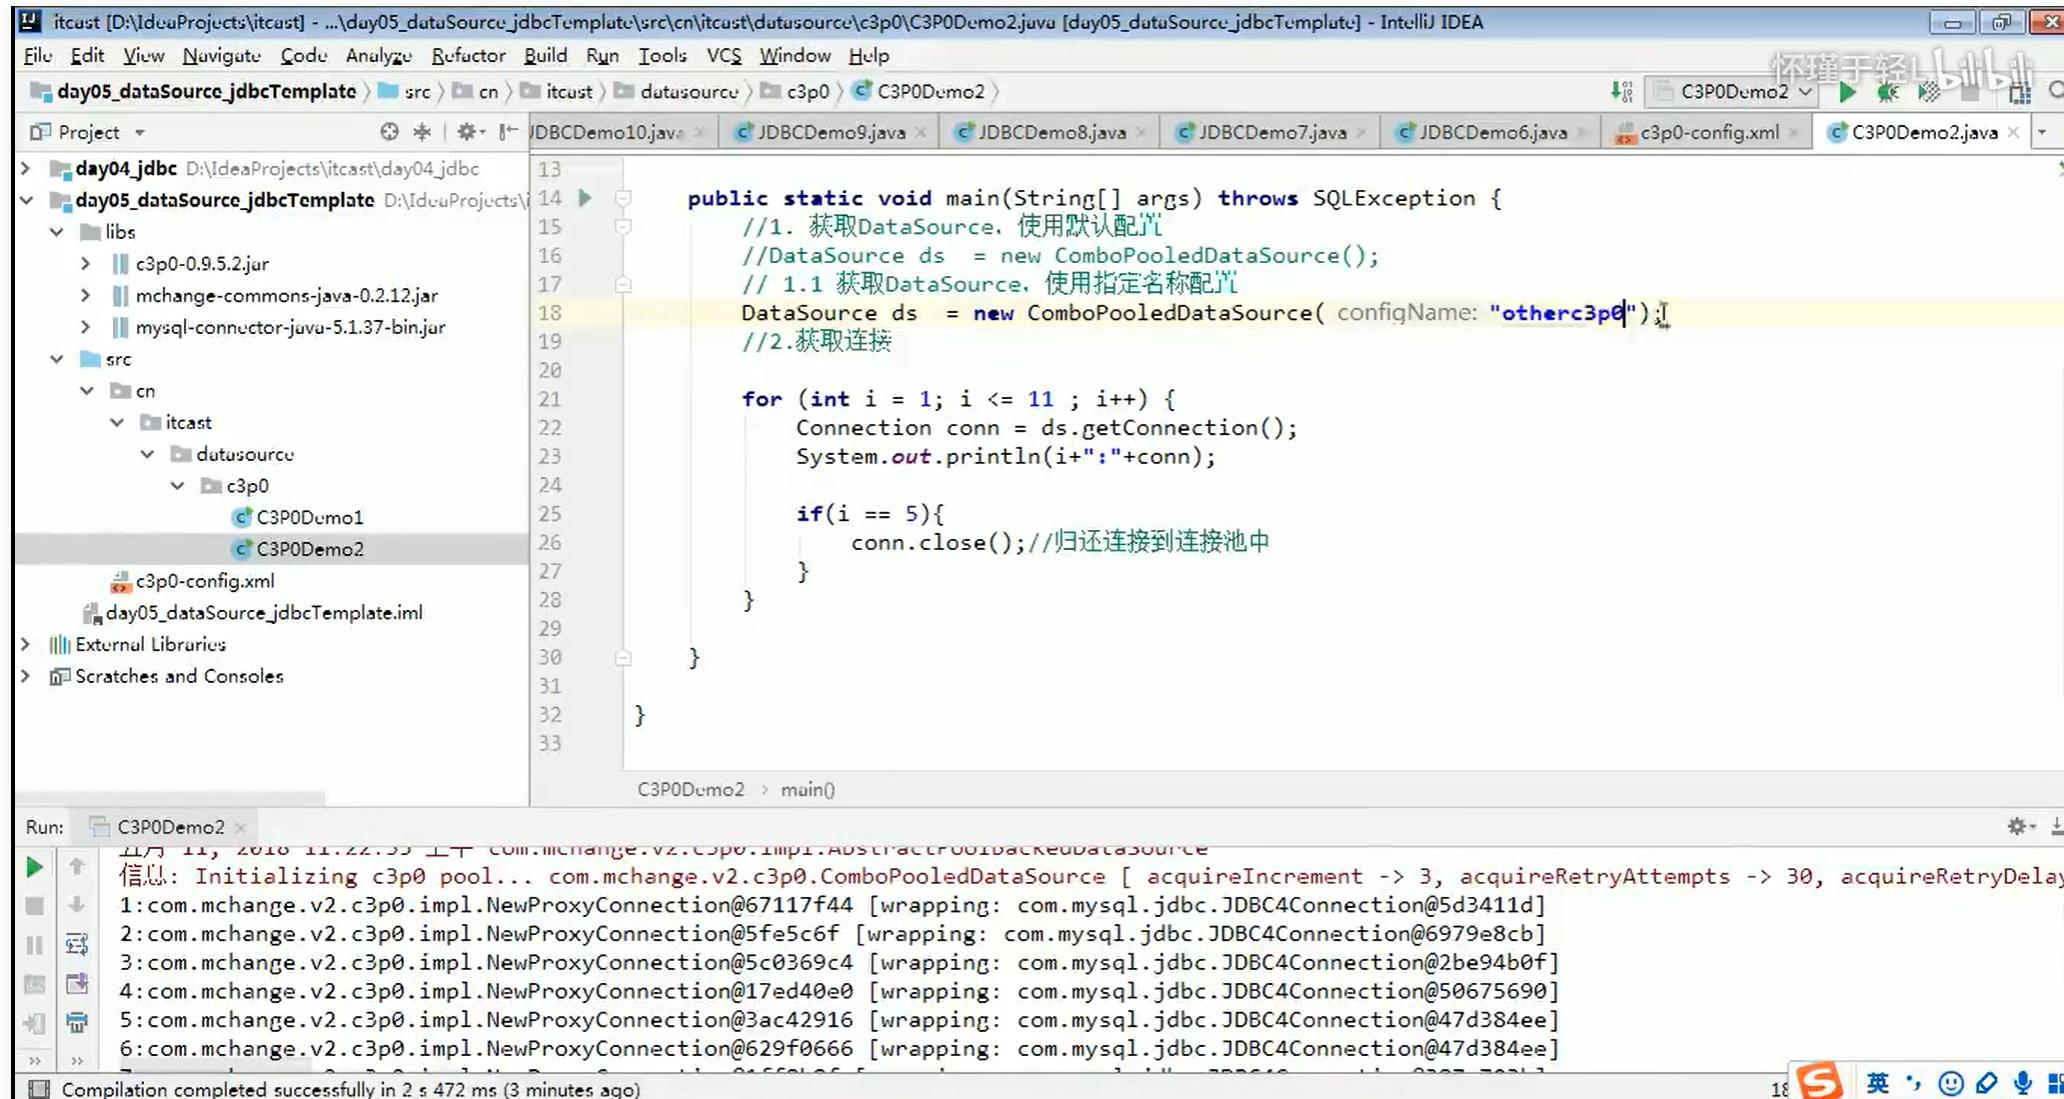2064x1099 pixels.
Task: Click the main method gutter run arrow
Action: 585,198
